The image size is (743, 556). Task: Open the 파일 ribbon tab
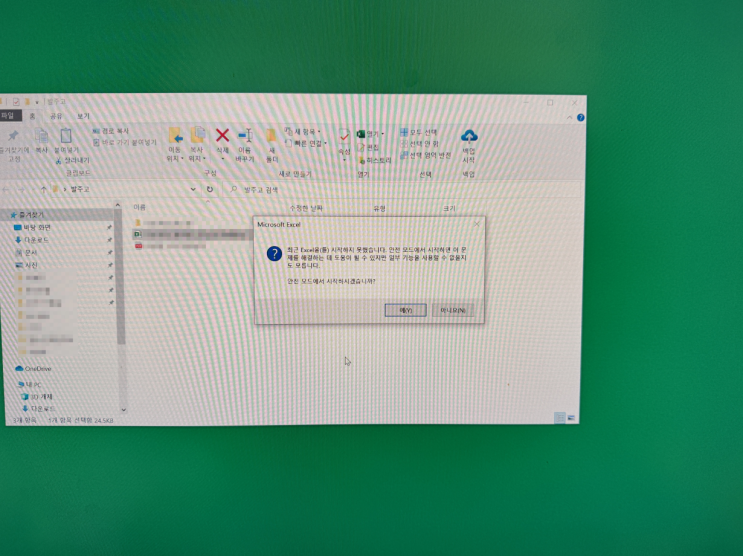(9, 116)
